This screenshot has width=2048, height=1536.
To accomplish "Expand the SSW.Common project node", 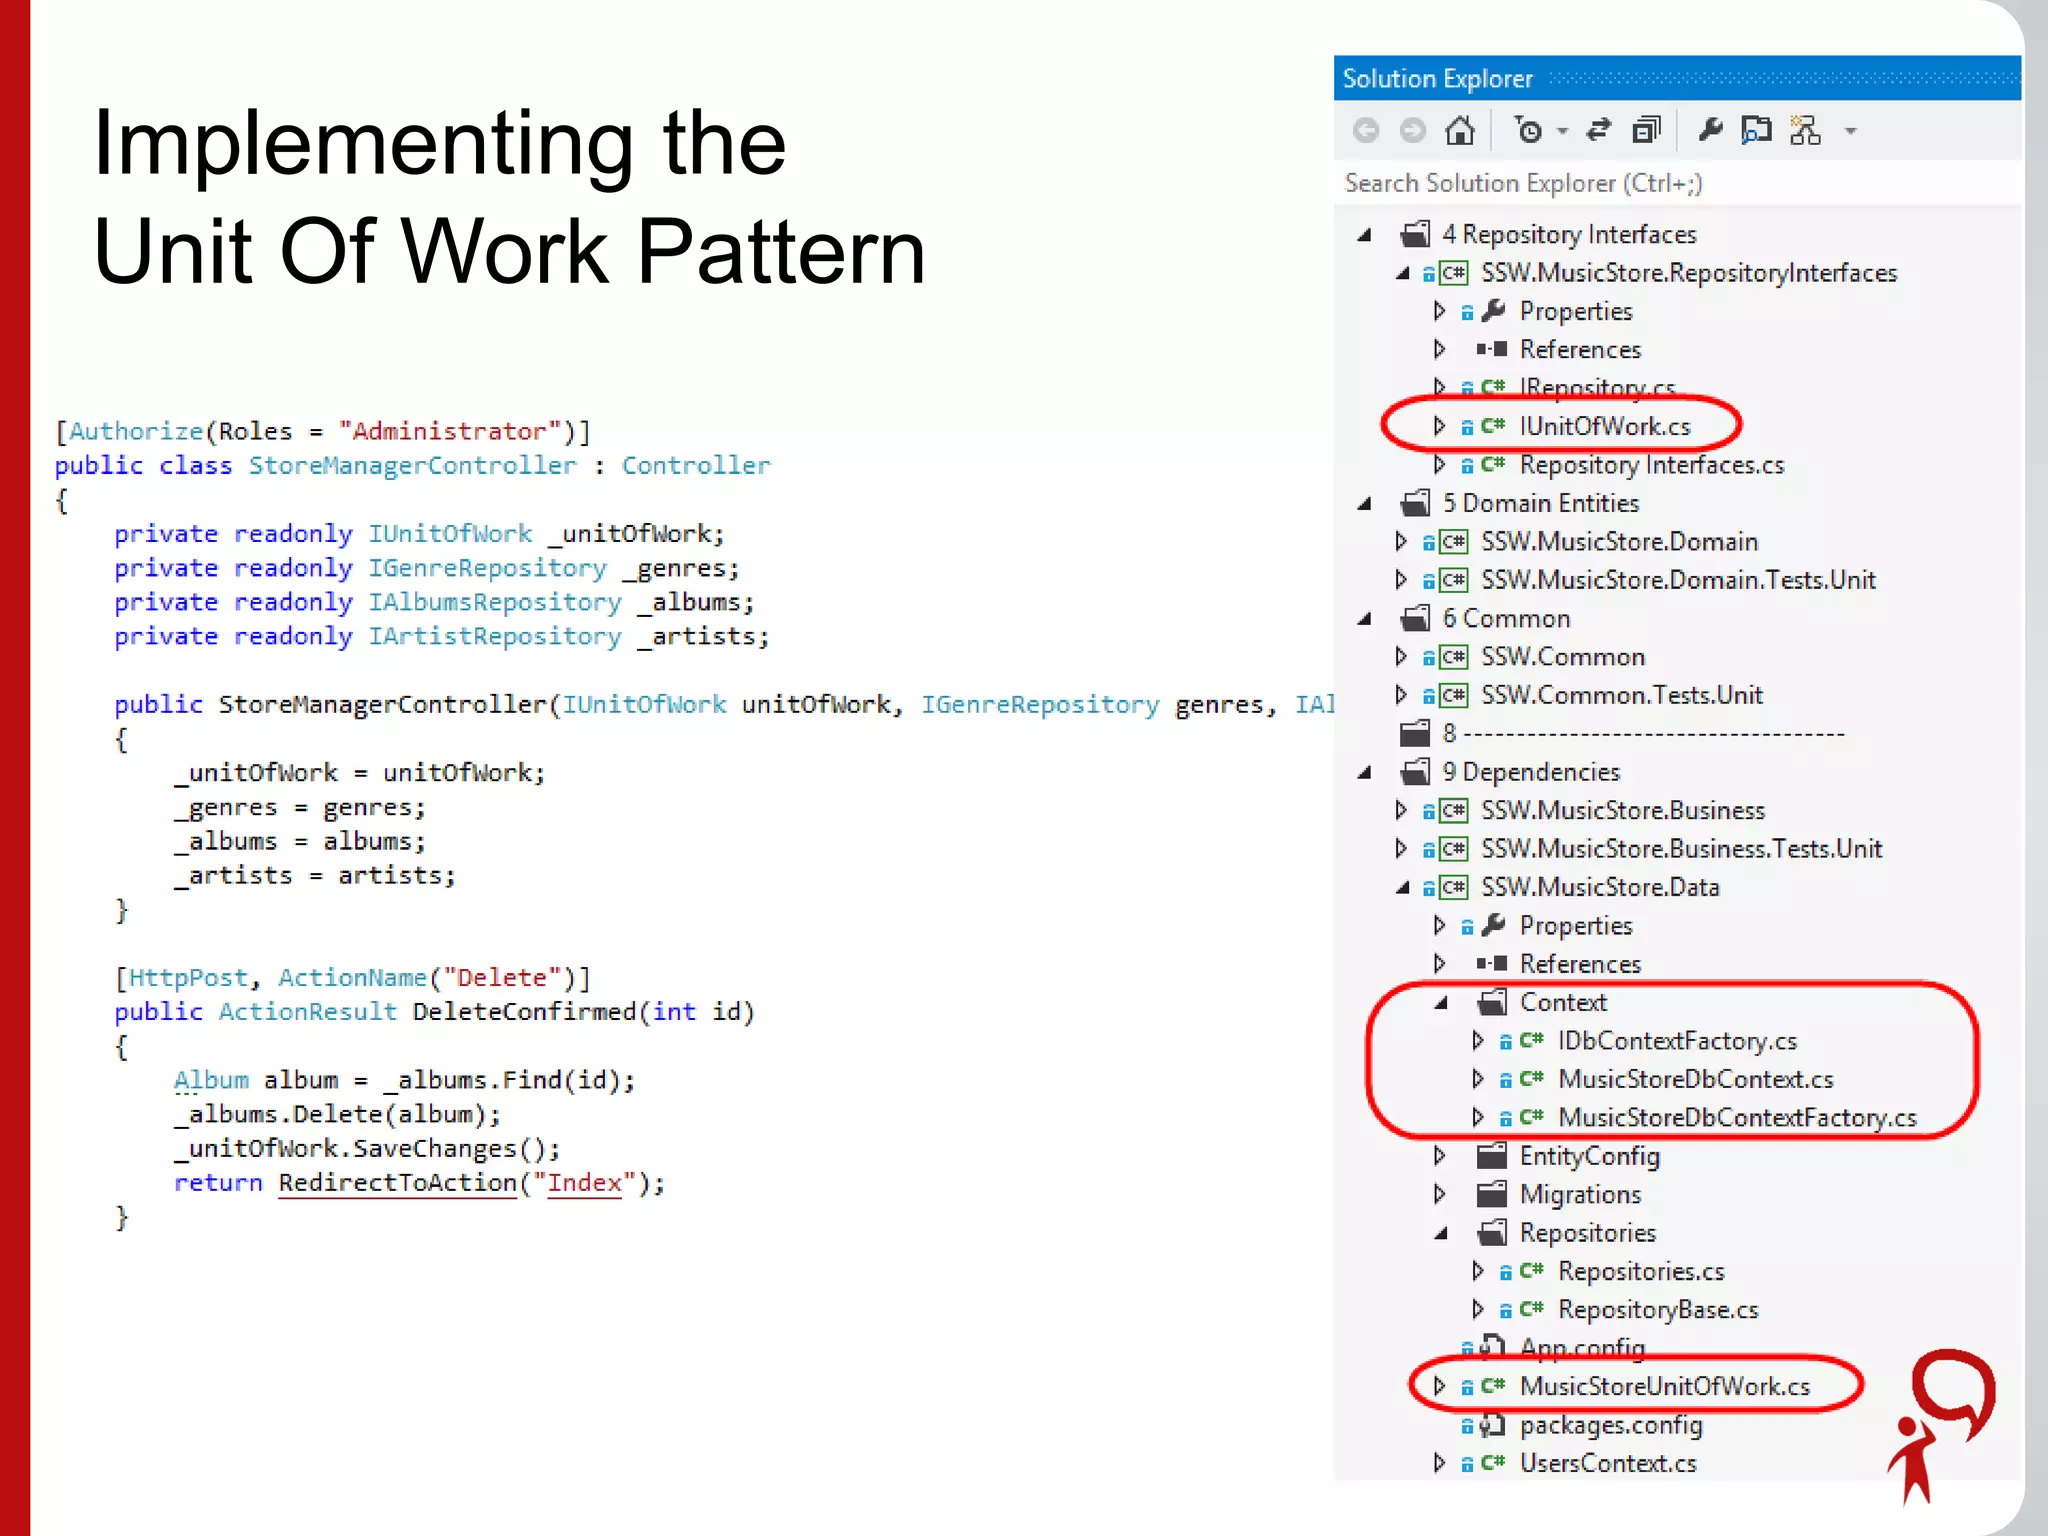I will click(1401, 656).
